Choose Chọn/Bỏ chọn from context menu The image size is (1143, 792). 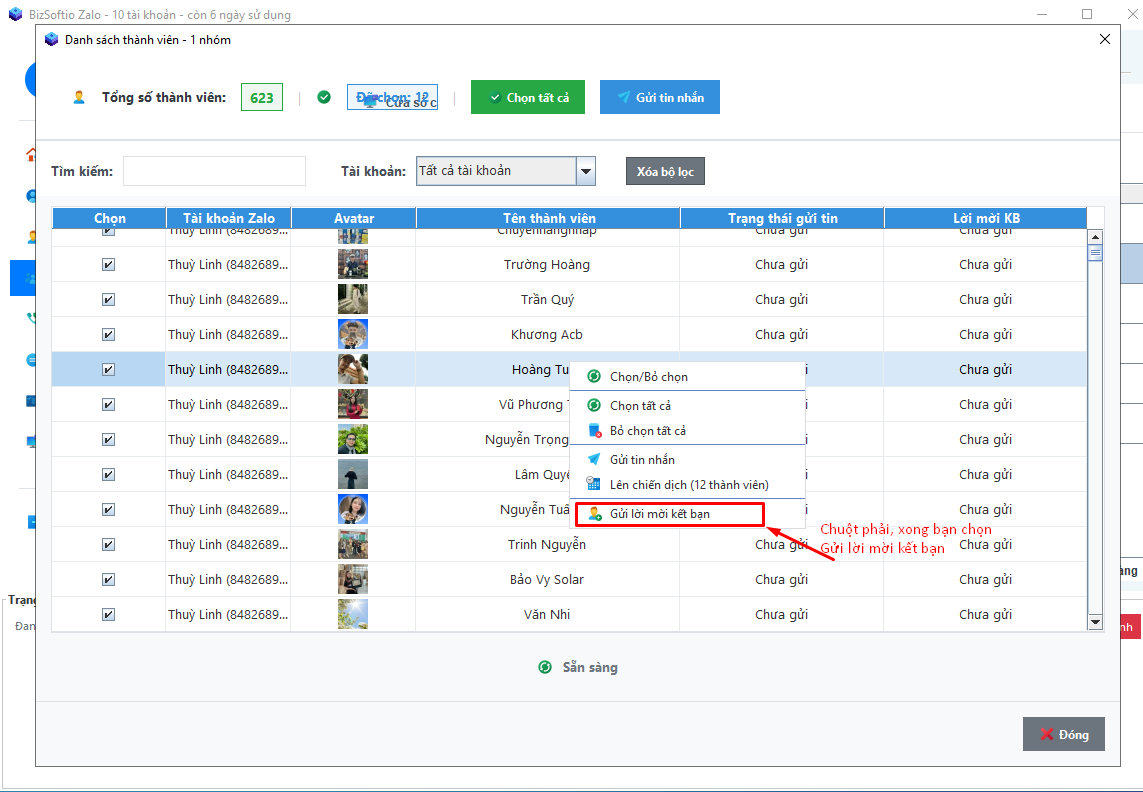click(648, 377)
